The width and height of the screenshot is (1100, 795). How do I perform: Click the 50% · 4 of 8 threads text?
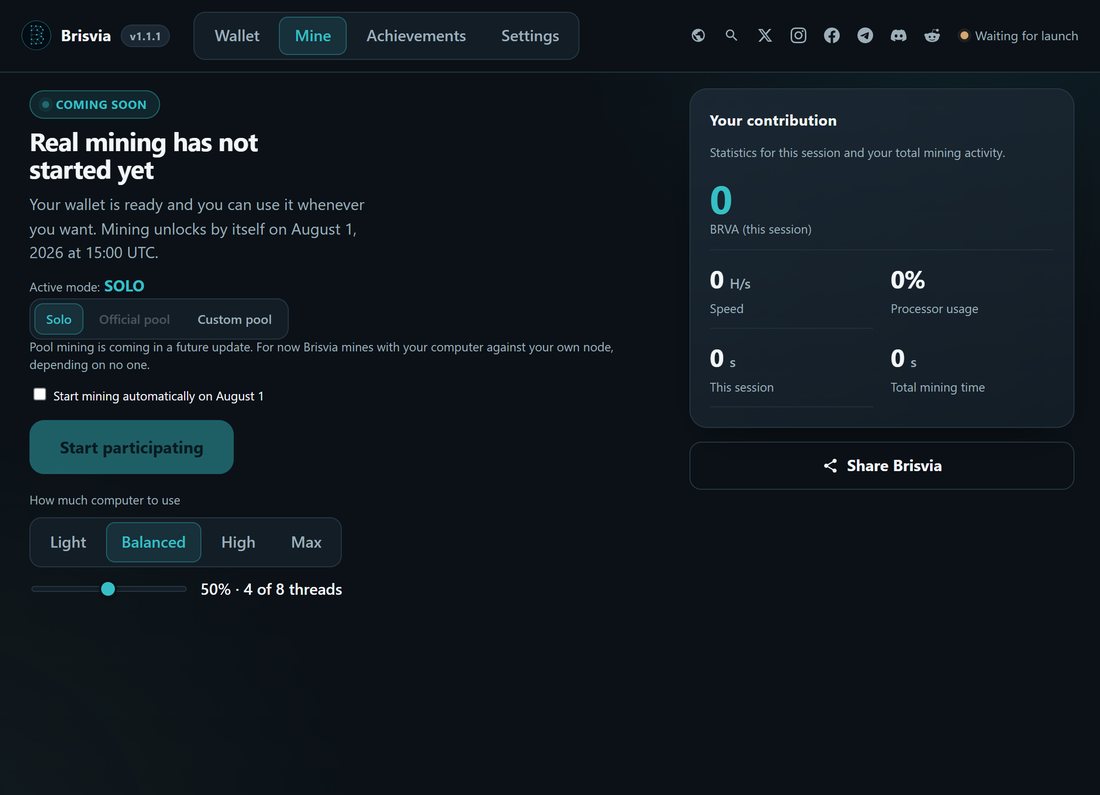point(271,589)
